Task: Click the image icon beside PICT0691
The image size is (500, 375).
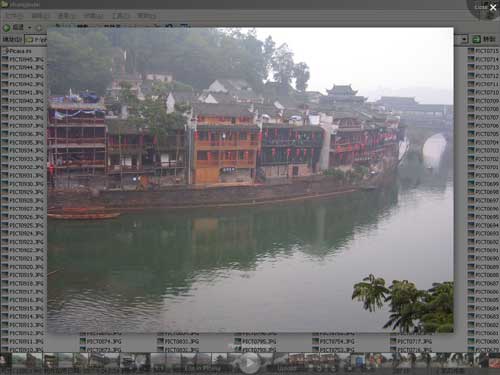Action: (x=471, y=250)
